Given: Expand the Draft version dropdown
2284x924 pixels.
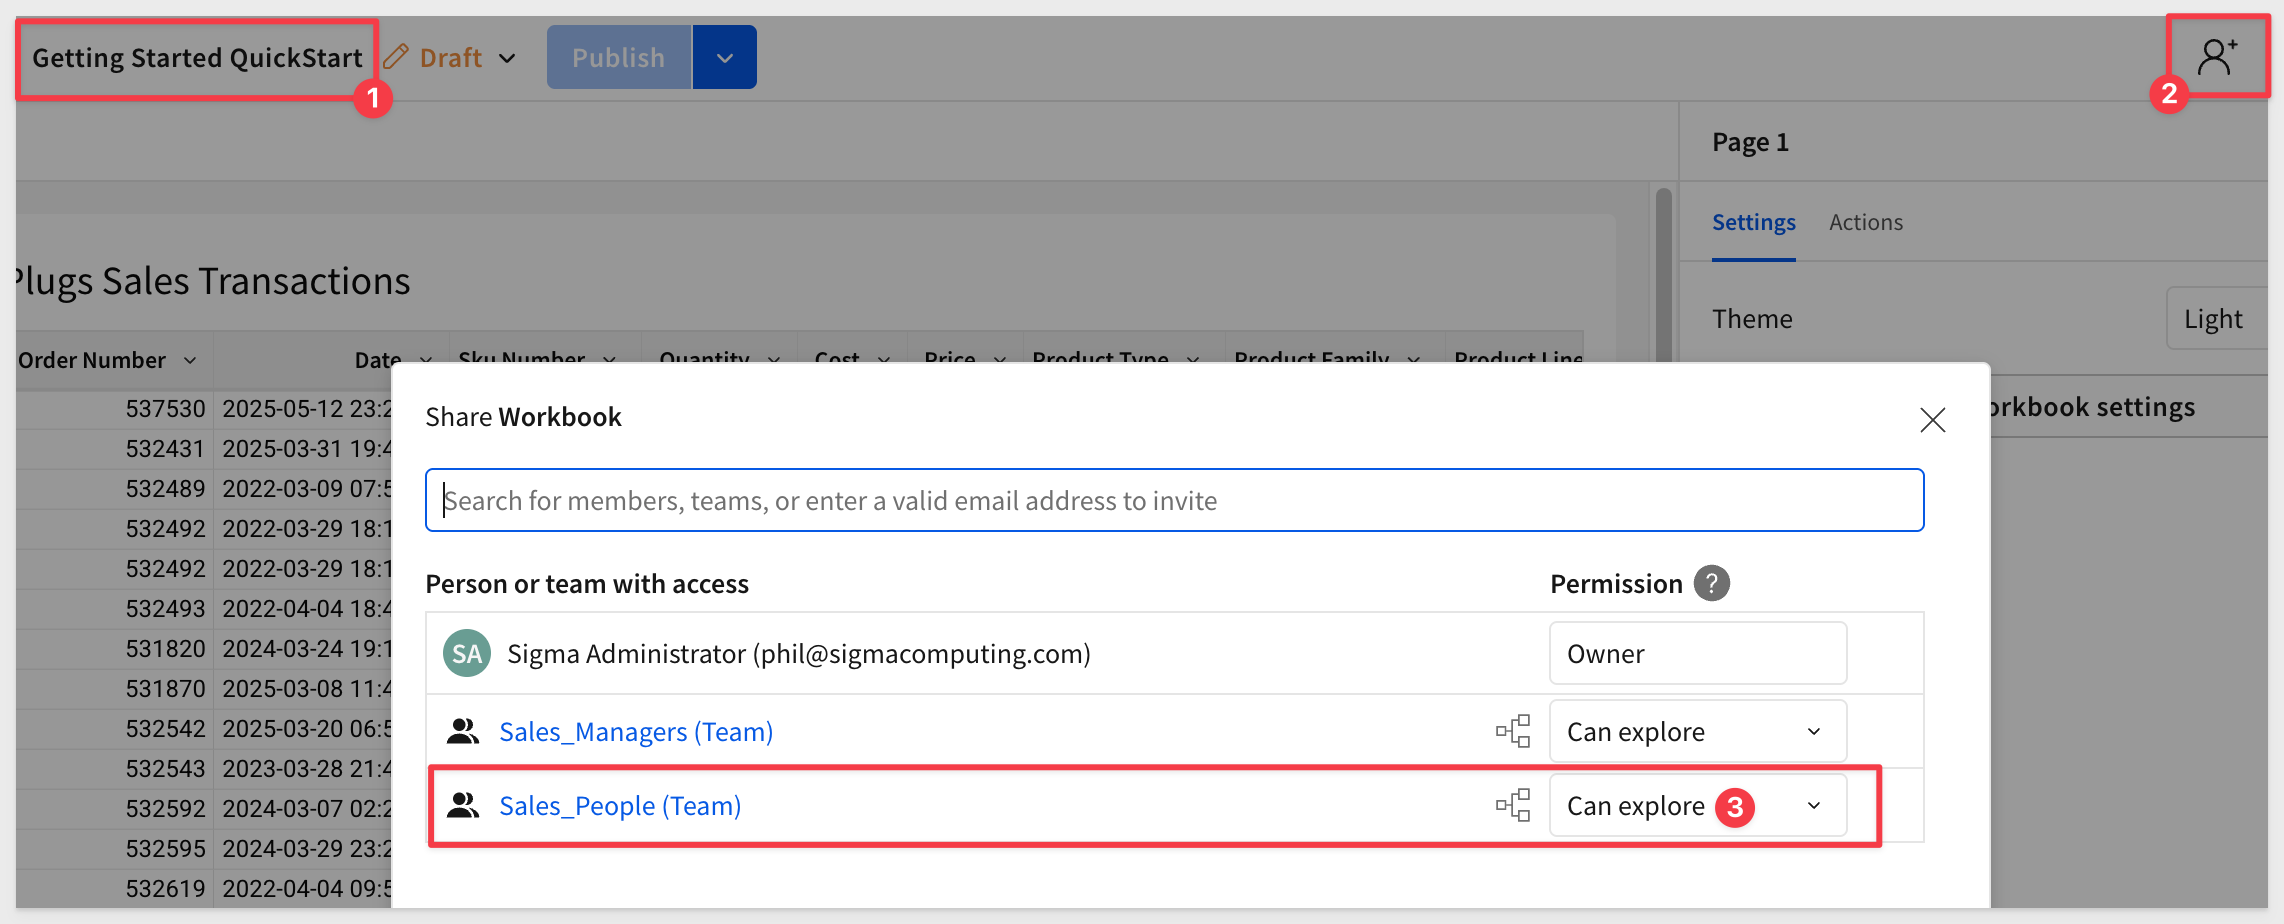Looking at the screenshot, I should click(x=507, y=58).
